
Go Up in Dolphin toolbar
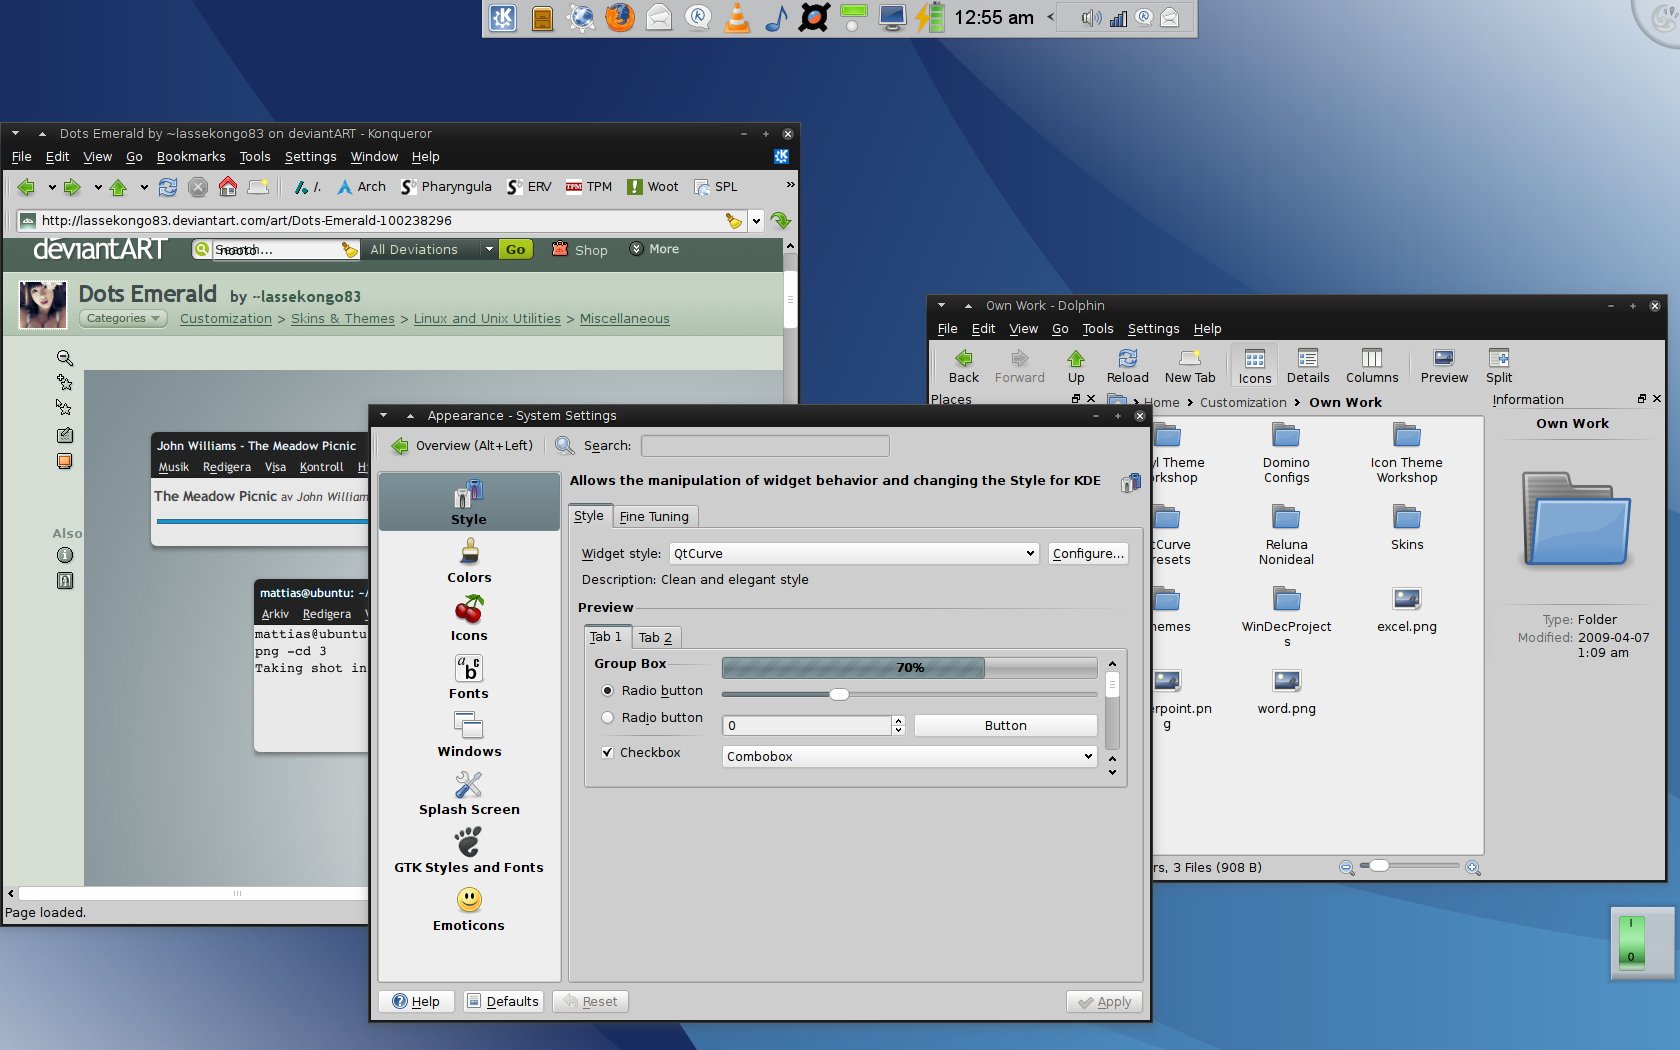[1075, 366]
